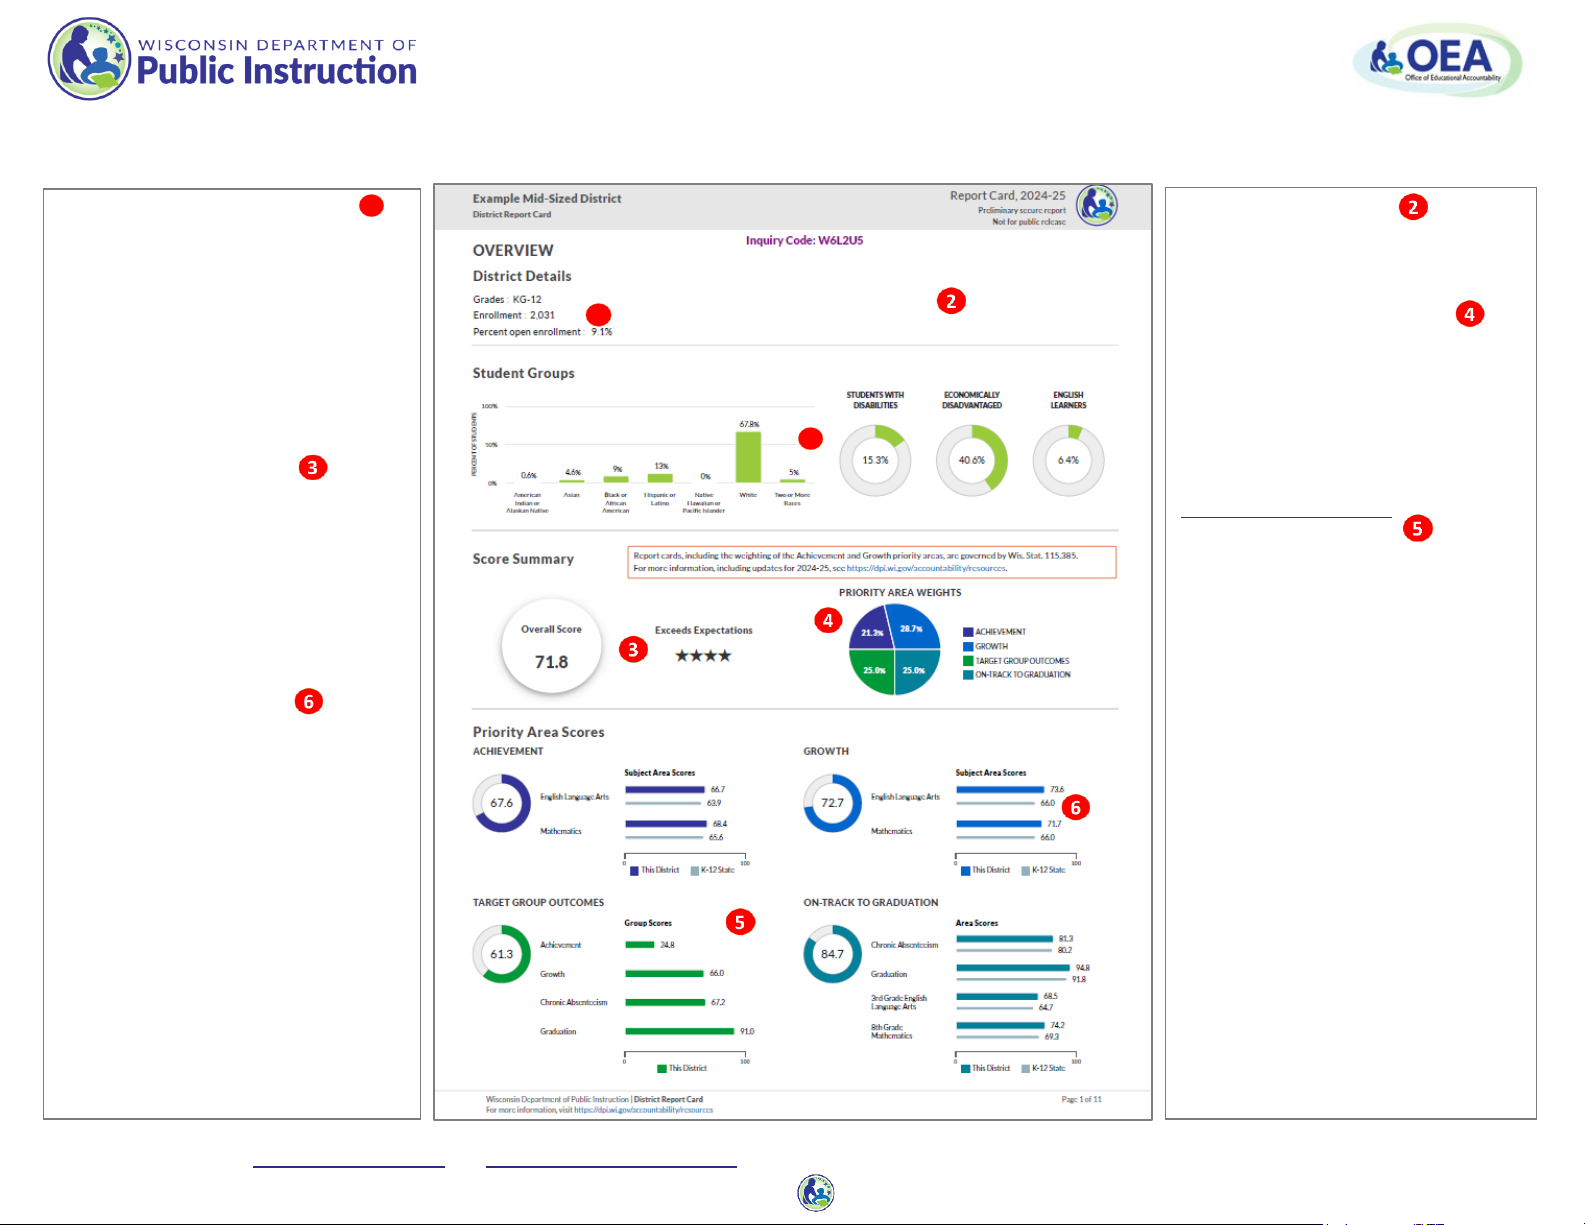The image size is (1585, 1225).
Task: Click the teal 25.0% pie slice
Action: coord(915,670)
